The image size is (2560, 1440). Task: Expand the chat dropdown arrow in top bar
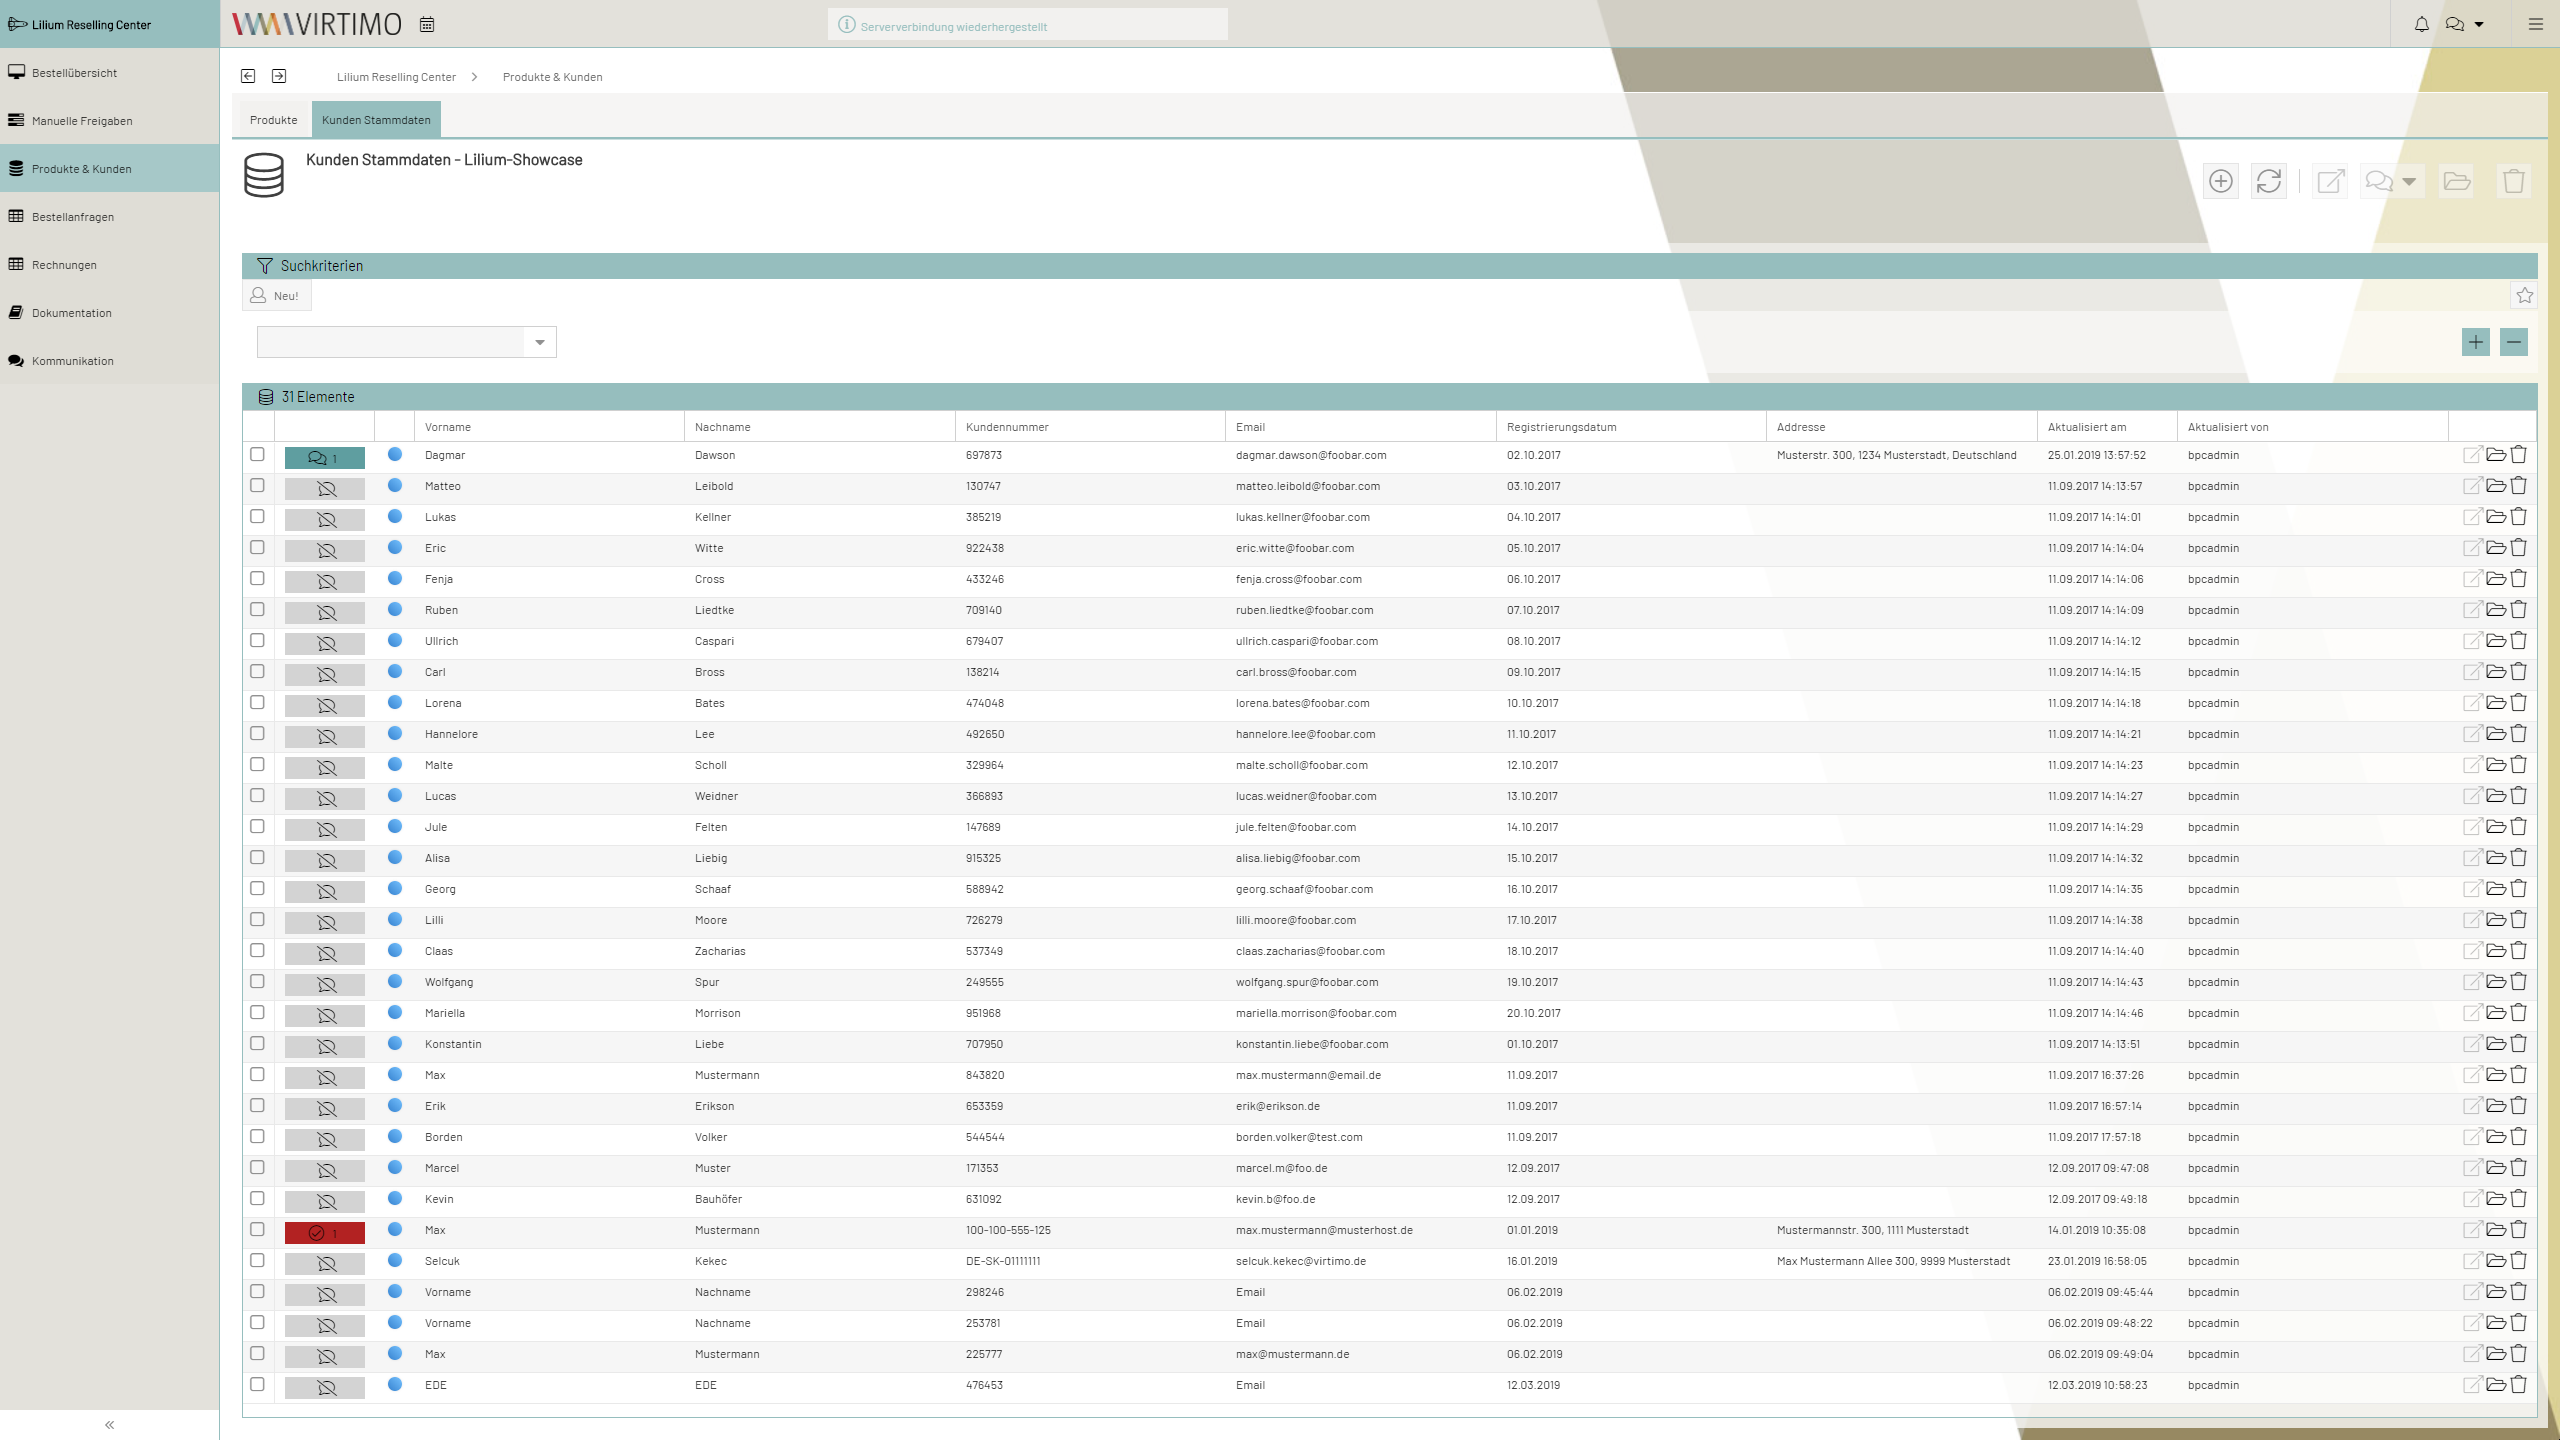tap(2479, 24)
